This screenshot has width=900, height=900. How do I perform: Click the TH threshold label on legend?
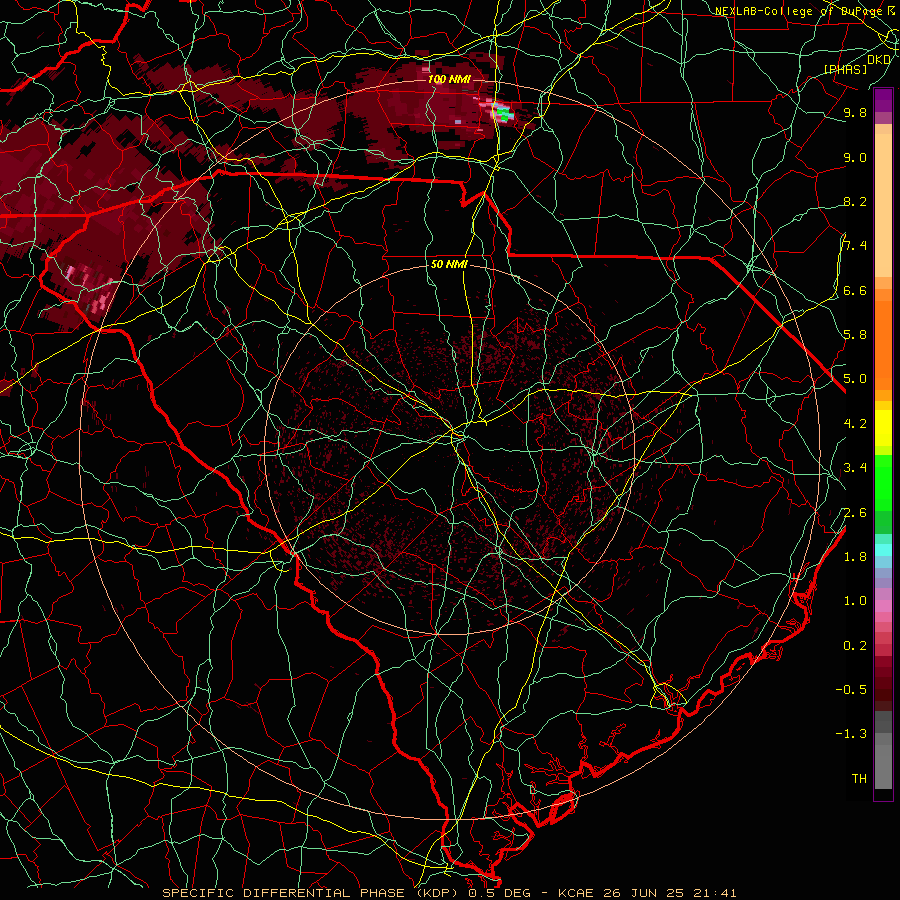pyautogui.click(x=859, y=779)
